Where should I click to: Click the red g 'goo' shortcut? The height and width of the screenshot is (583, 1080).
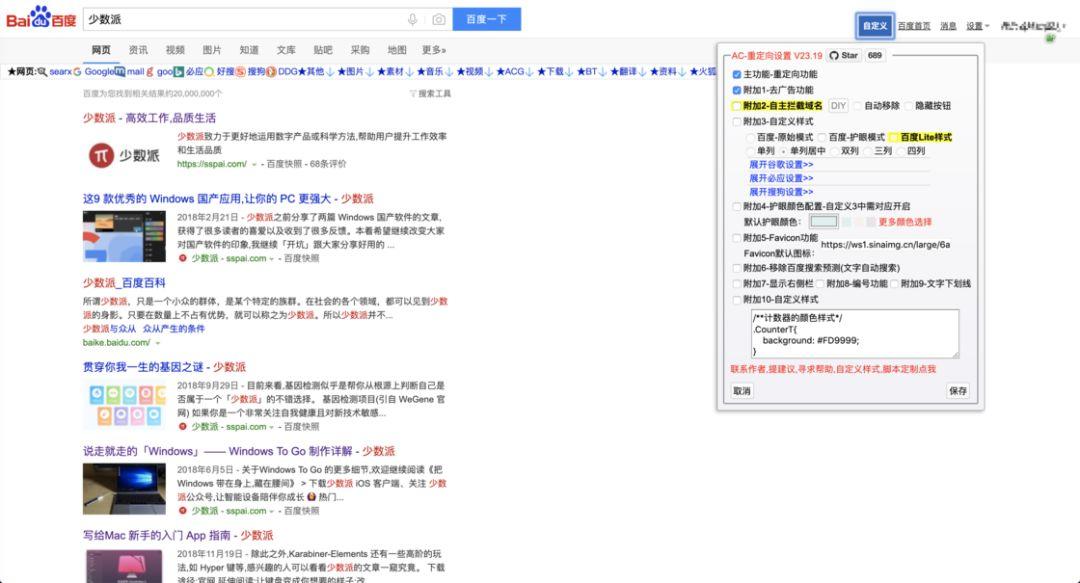[x=160, y=72]
